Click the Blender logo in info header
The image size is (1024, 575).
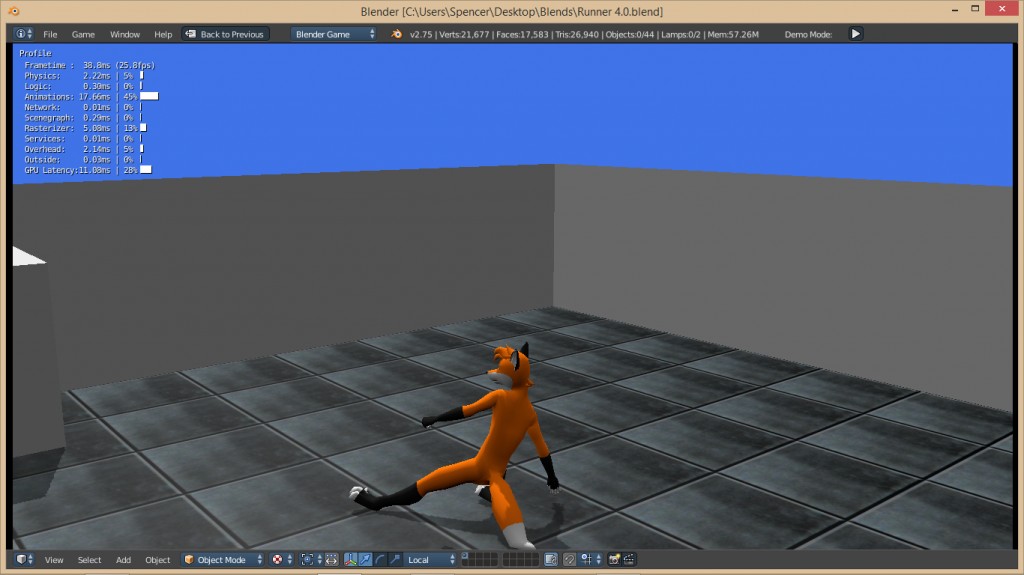click(396, 34)
